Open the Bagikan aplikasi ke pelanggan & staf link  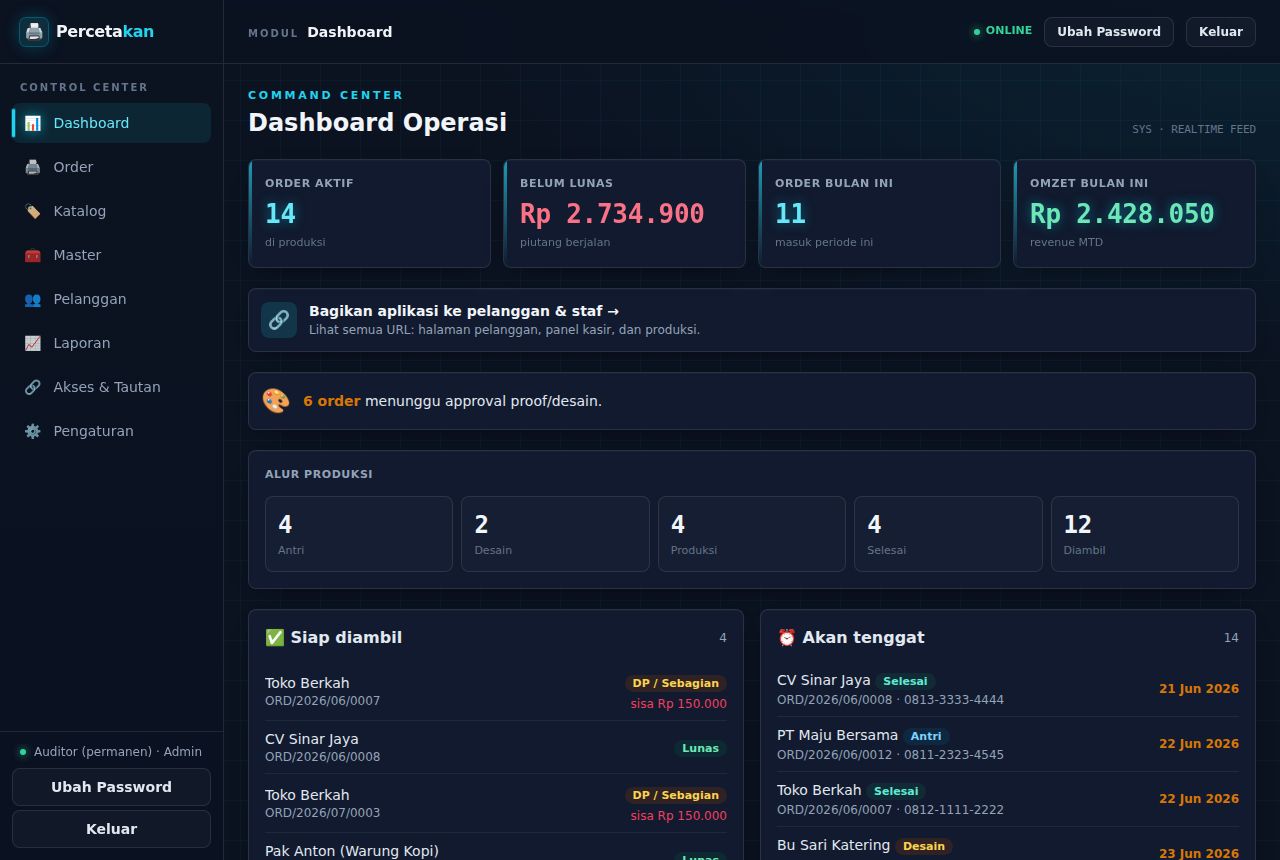[x=752, y=320]
